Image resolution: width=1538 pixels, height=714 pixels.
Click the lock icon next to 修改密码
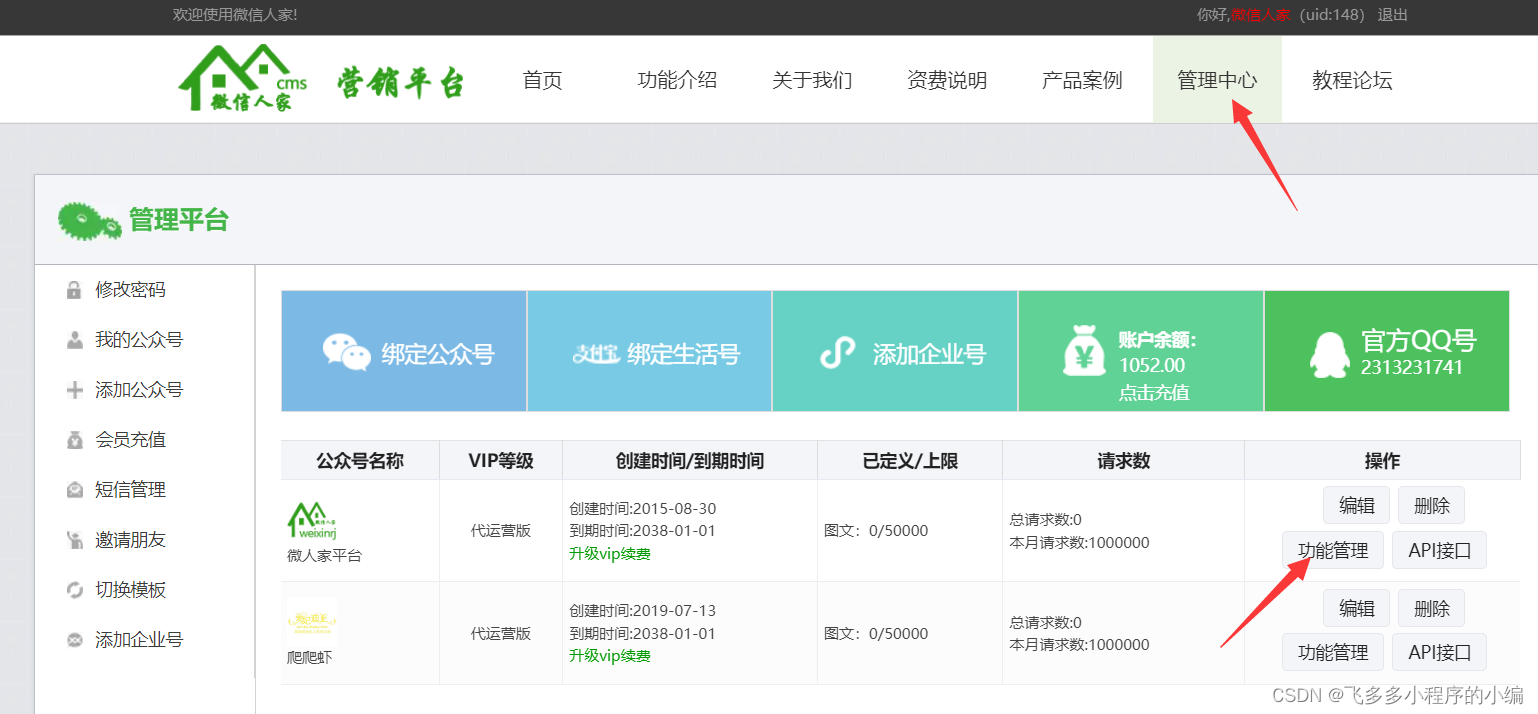pos(74,290)
